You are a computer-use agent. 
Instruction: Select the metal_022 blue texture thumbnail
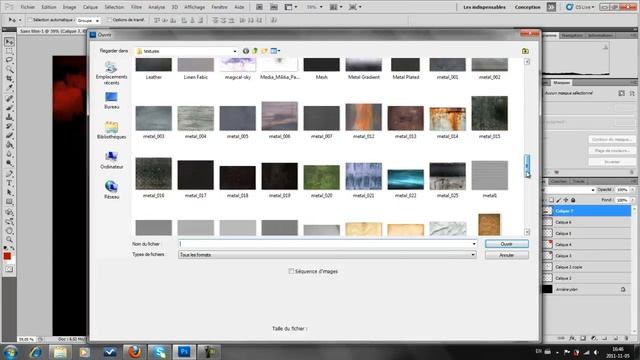tap(405, 180)
